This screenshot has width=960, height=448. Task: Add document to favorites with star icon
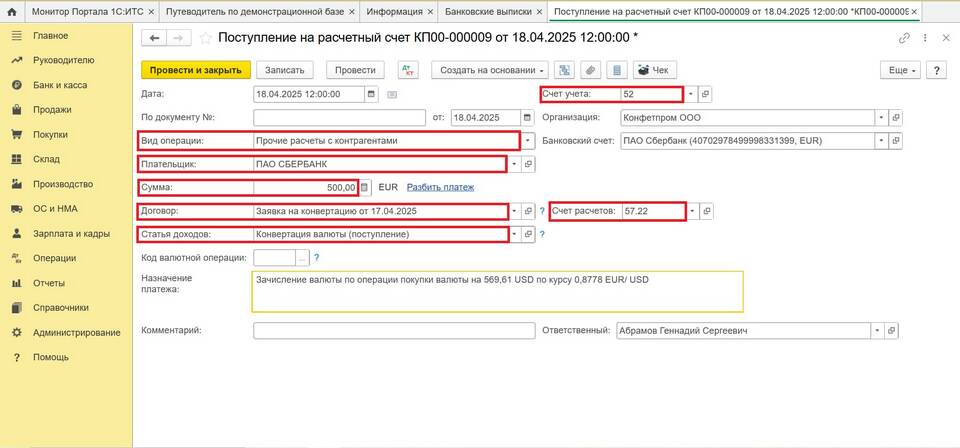[204, 38]
